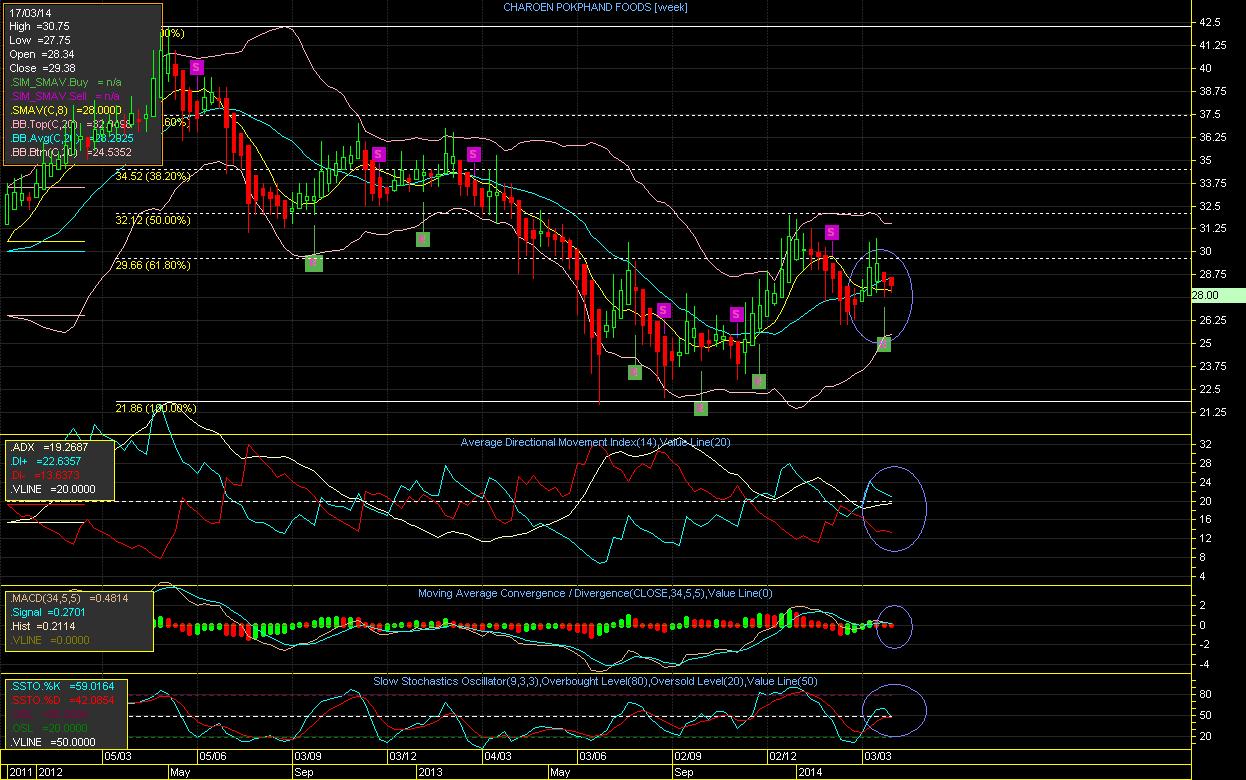Viewport: 1246px width, 780px height.
Task: Select the 04/03 date on the time axis
Action: [x=496, y=757]
